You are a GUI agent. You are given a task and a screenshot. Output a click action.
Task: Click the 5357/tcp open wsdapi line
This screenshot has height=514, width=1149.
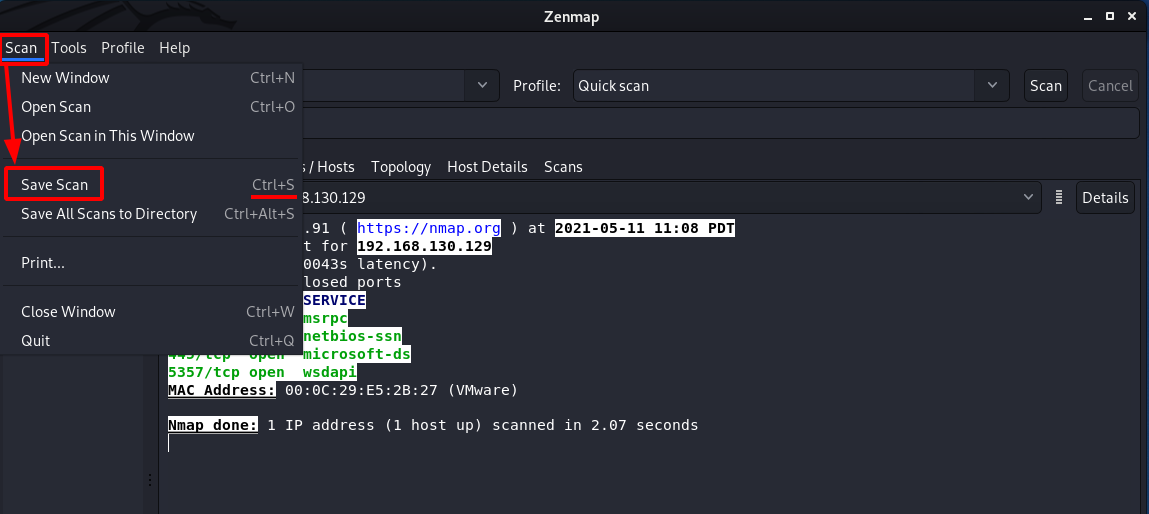262,372
